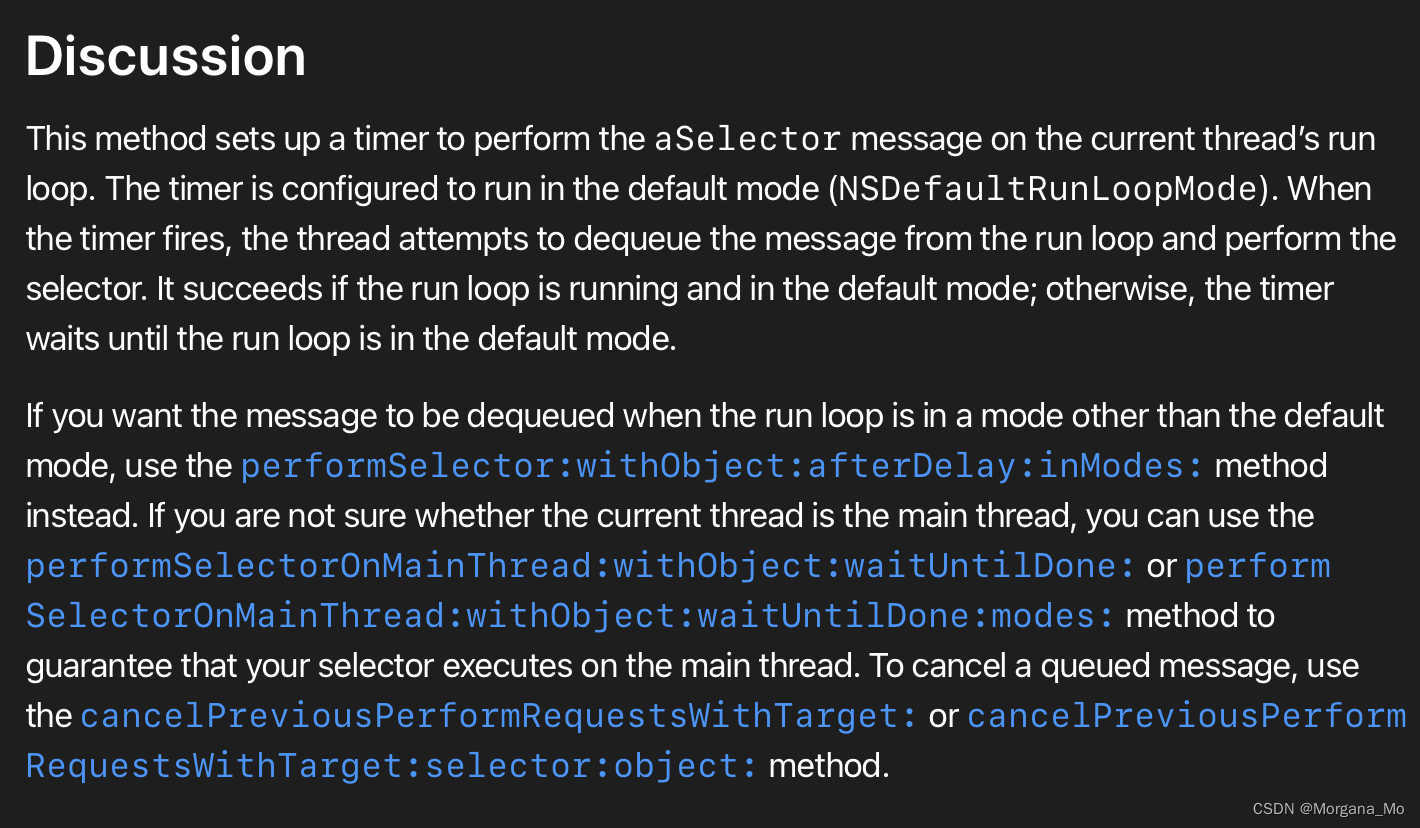Click the NSDefaultRunLoopMode code term
This screenshot has width=1420, height=828.
pos(1047,189)
